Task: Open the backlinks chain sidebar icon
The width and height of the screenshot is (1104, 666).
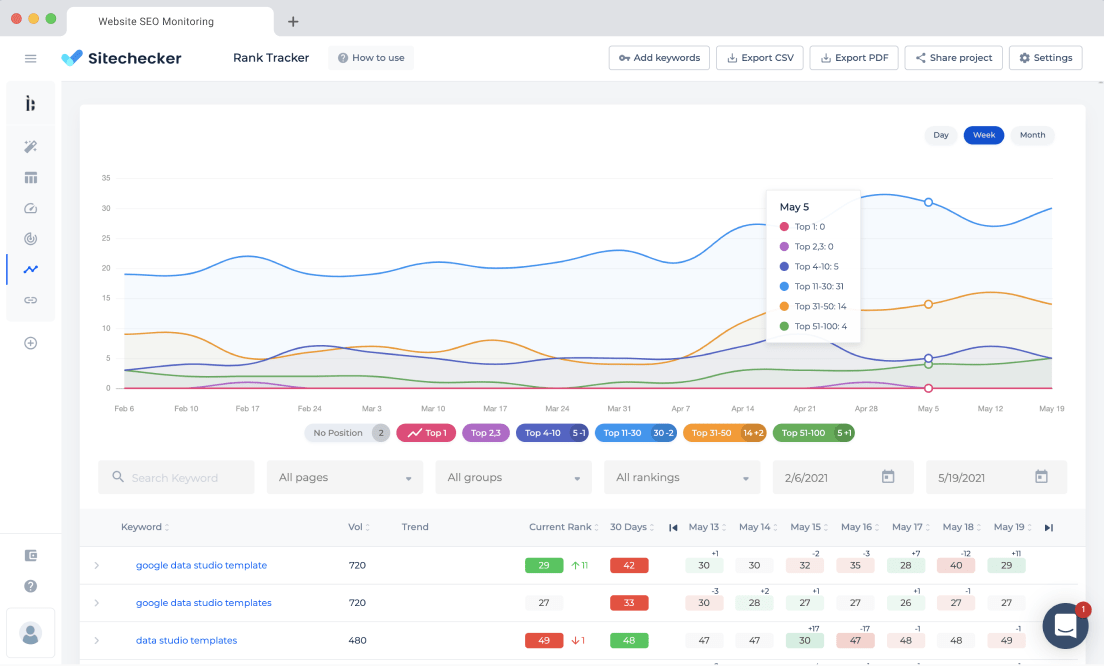Action: [x=30, y=300]
